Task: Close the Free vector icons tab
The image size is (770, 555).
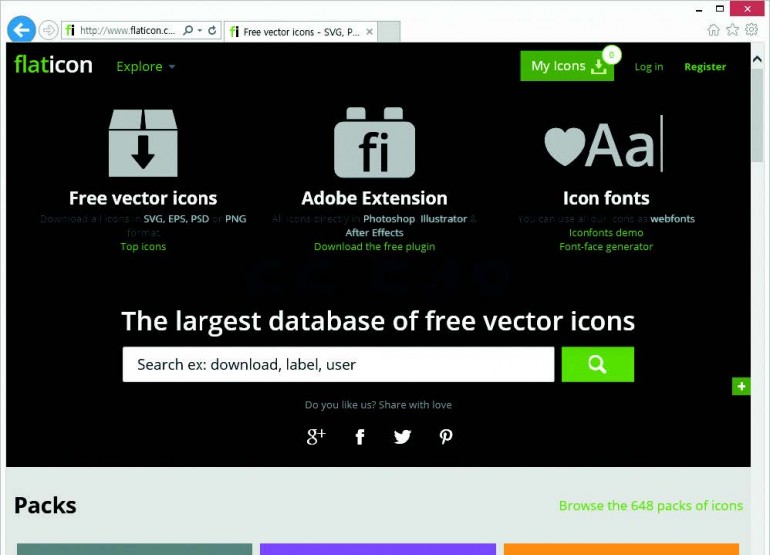Action: (369, 32)
